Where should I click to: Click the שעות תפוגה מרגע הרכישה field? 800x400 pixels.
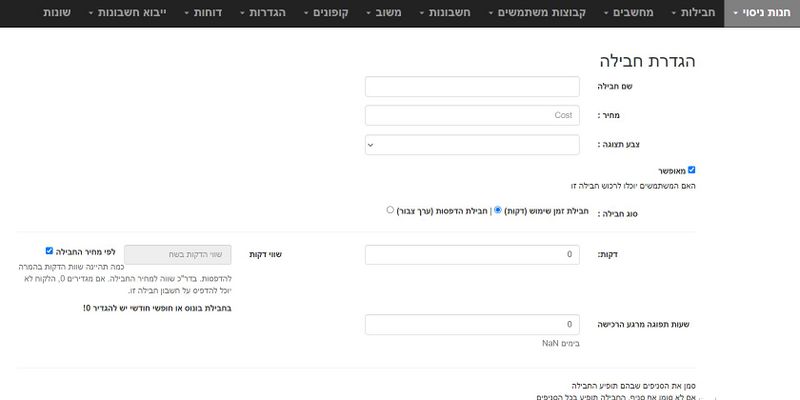[472, 324]
